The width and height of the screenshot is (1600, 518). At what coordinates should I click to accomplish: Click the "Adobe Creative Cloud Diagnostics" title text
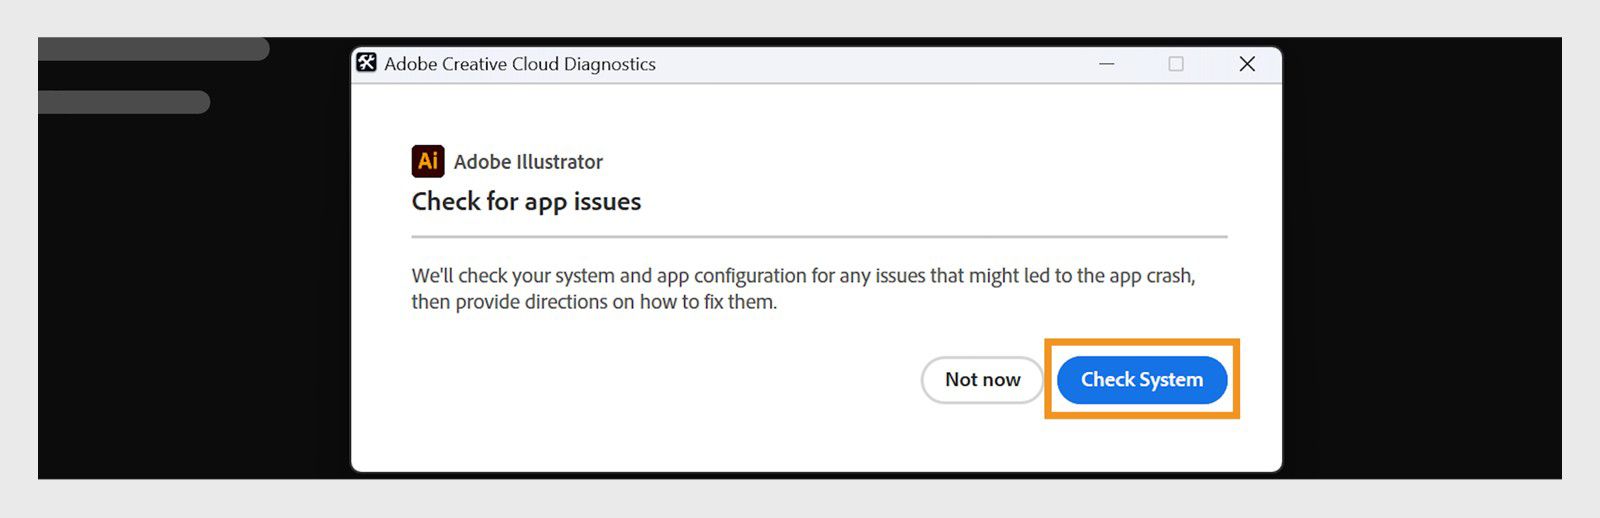tap(520, 64)
